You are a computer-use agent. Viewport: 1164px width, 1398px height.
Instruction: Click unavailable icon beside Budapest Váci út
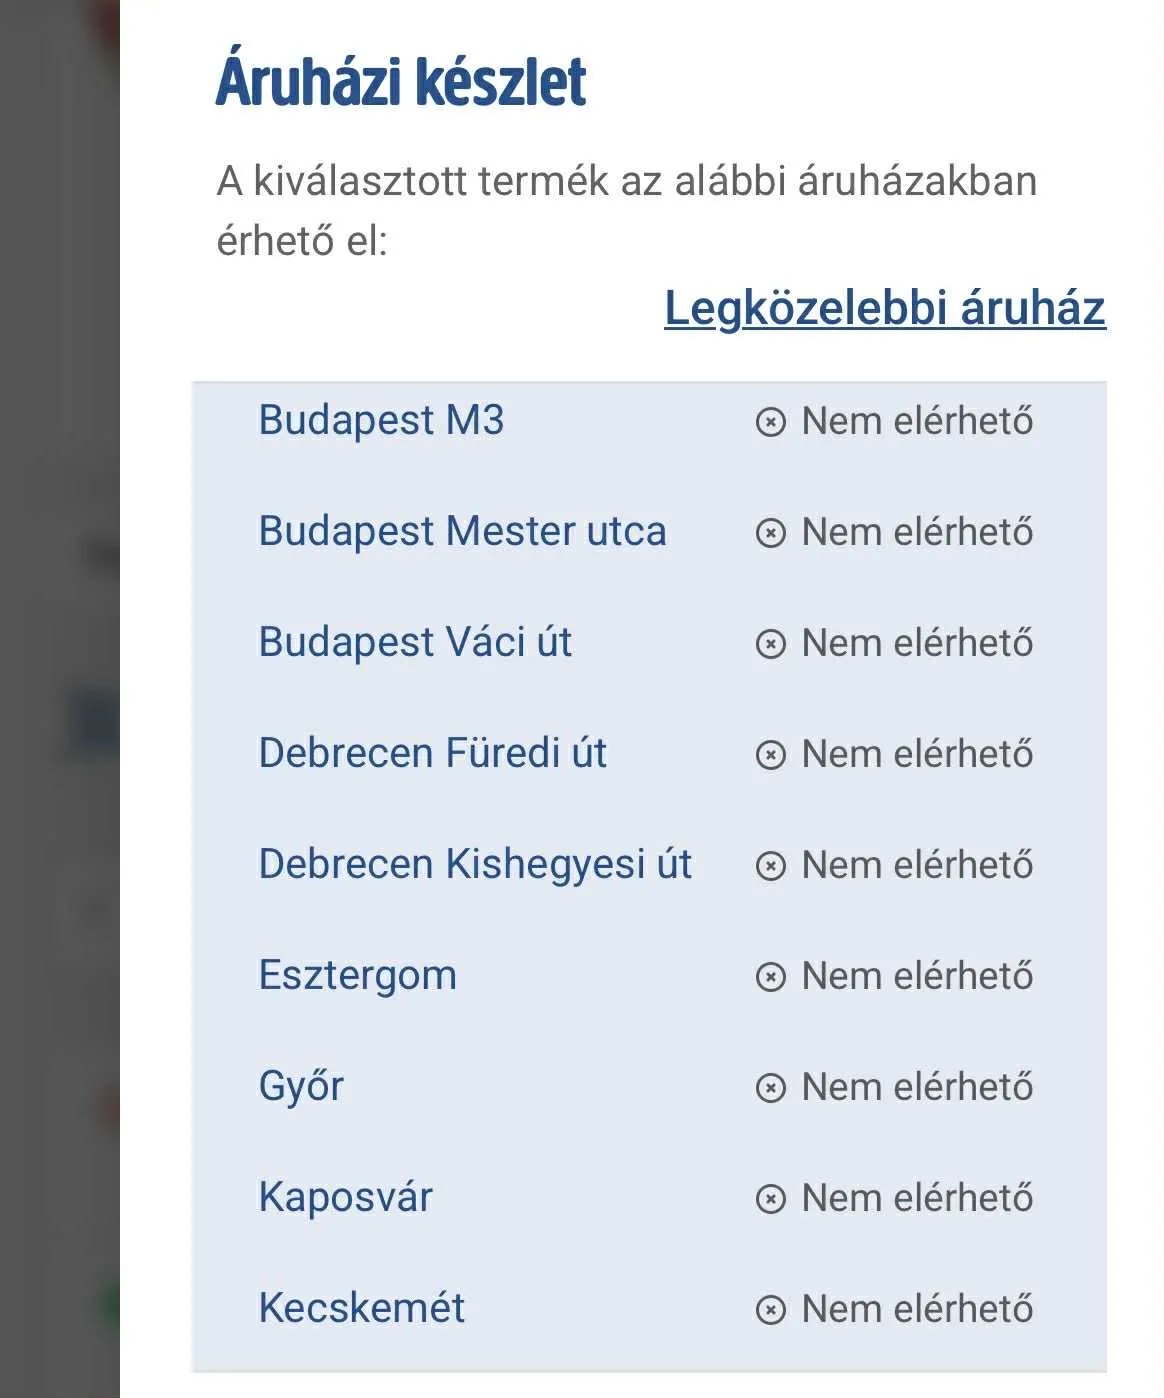pyautogui.click(x=770, y=644)
